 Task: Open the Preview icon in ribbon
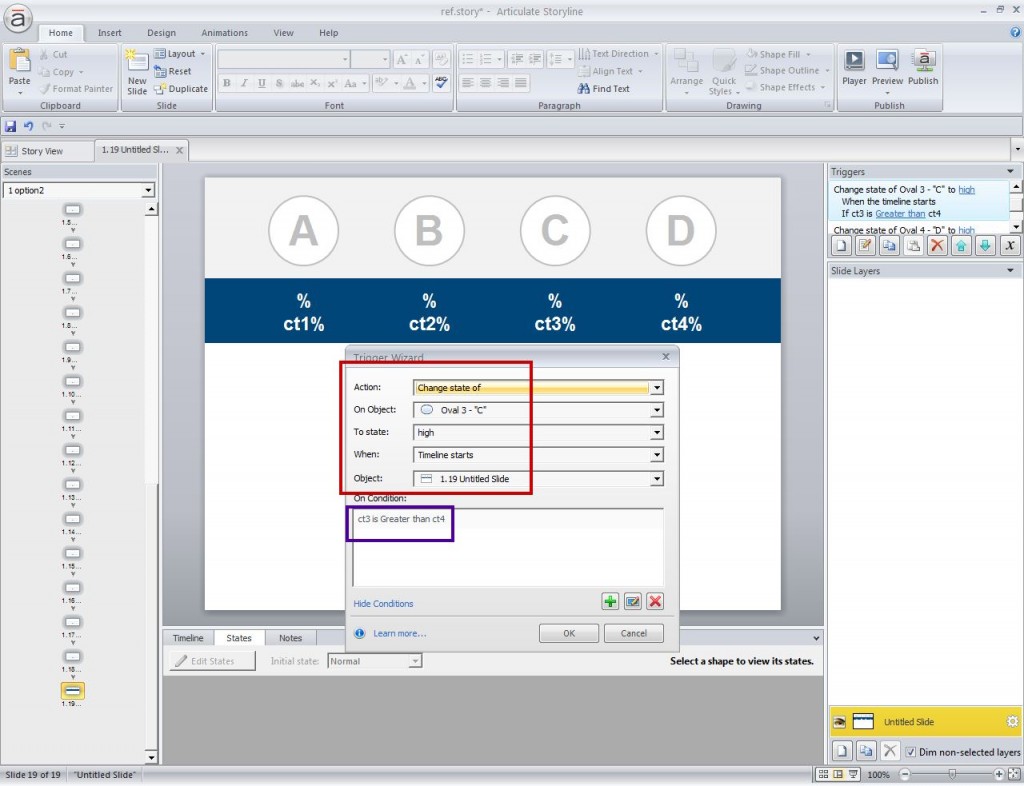tap(887, 67)
